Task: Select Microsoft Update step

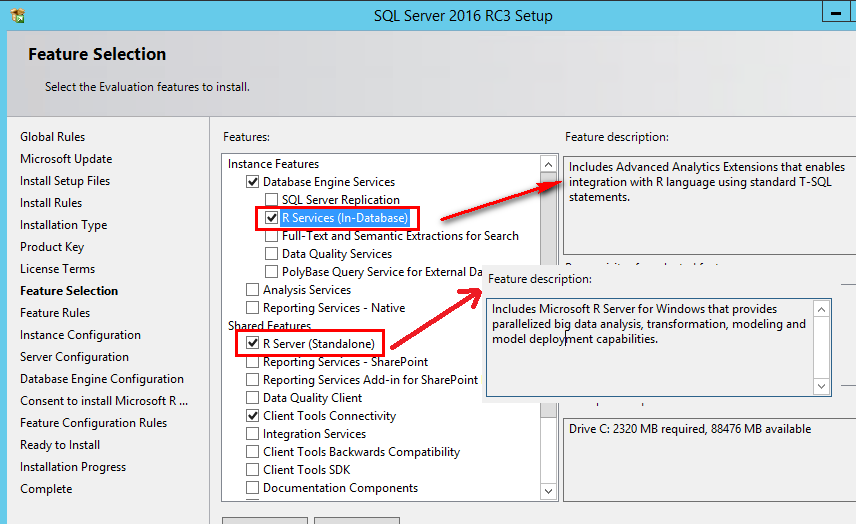Action: pyautogui.click(x=66, y=159)
